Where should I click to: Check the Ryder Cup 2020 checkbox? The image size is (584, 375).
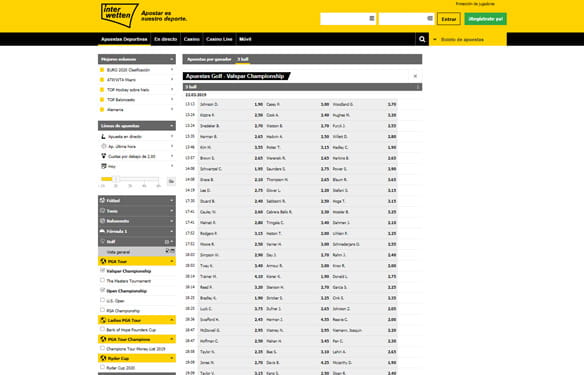tap(102, 367)
